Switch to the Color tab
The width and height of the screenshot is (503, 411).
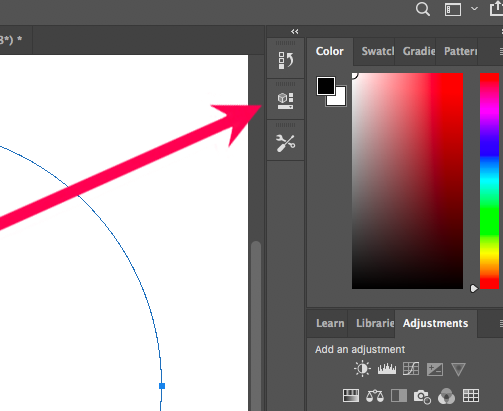[x=330, y=51]
